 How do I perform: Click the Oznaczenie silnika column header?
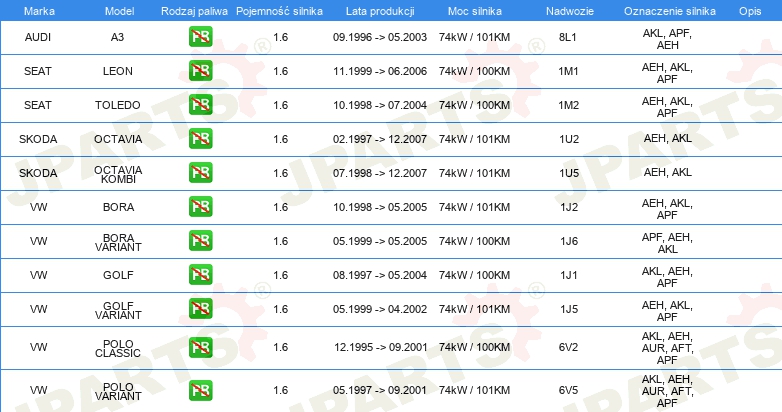coord(670,11)
